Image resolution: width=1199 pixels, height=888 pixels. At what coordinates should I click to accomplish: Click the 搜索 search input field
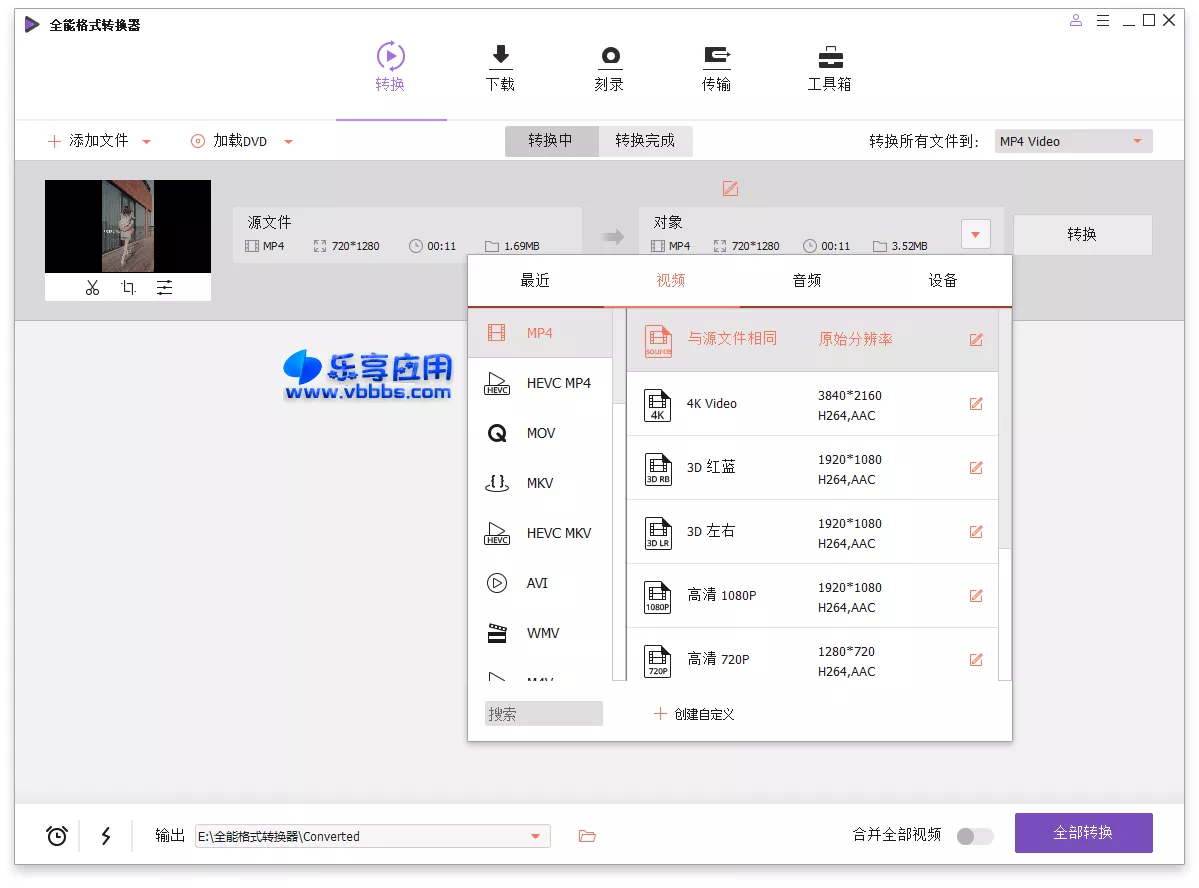coord(543,713)
